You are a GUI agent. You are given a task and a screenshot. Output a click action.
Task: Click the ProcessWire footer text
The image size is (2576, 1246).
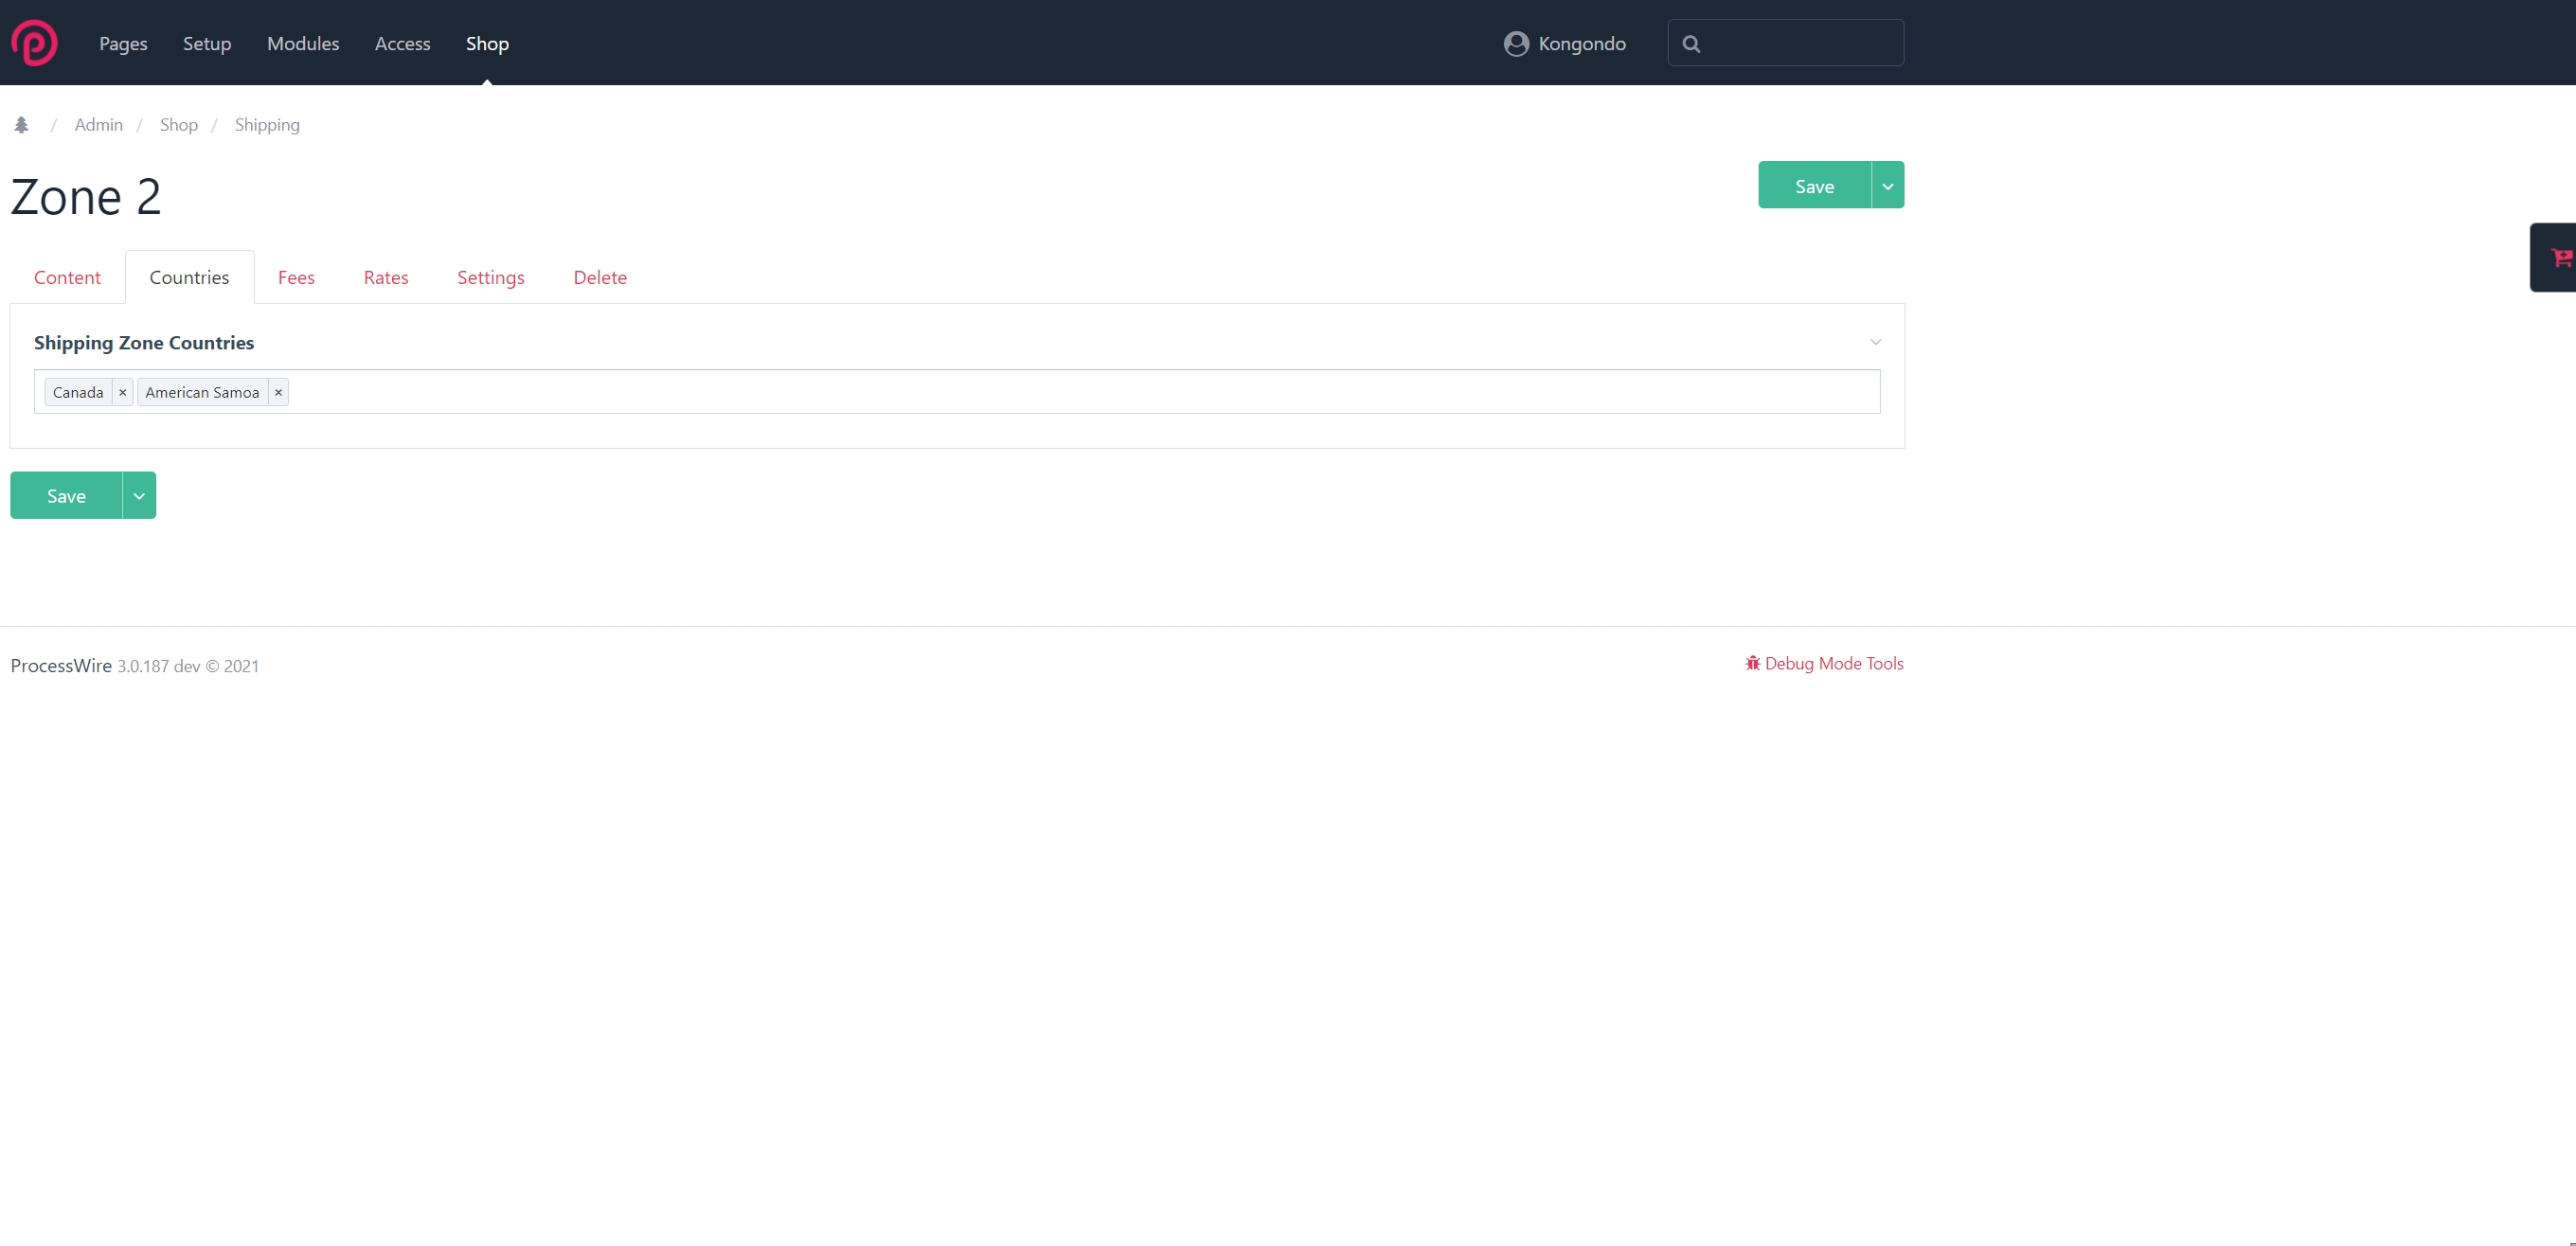click(x=61, y=665)
